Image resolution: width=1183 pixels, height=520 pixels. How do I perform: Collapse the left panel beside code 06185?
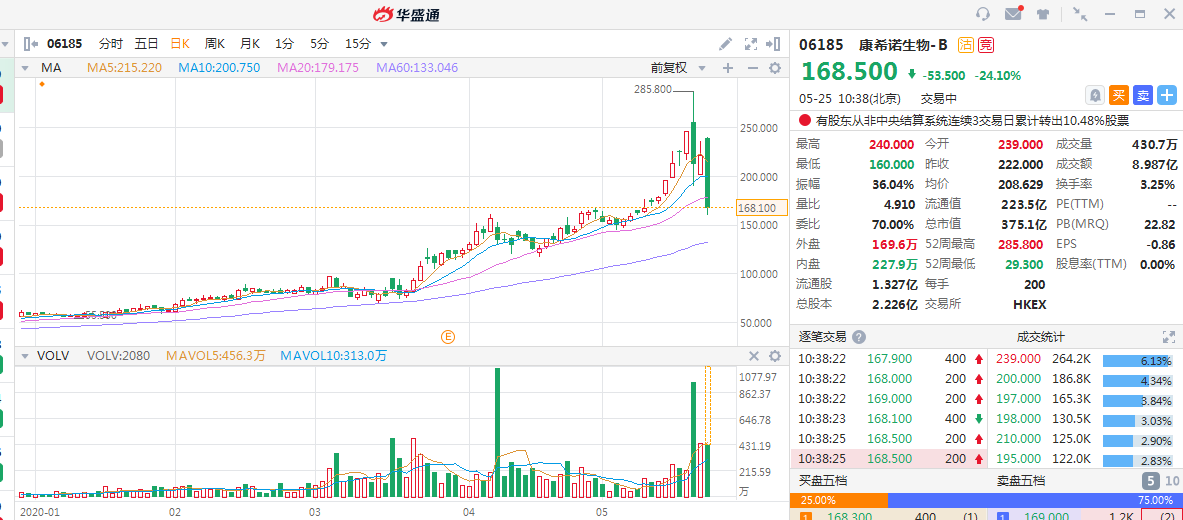(x=30, y=44)
